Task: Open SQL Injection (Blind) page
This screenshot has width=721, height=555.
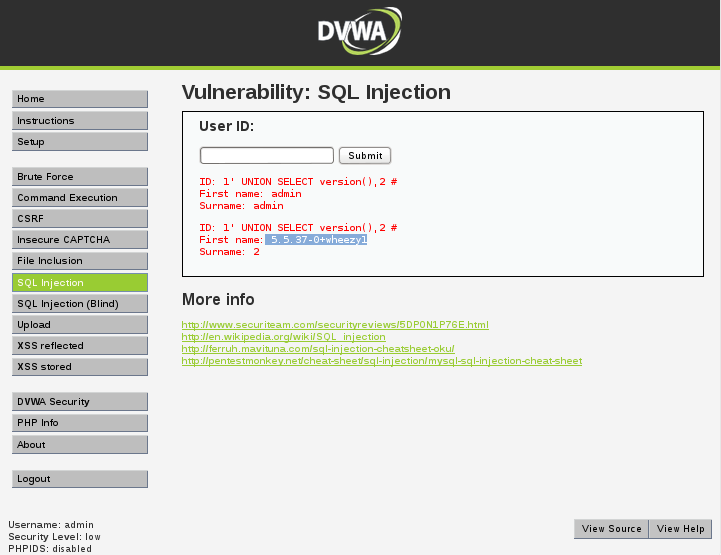Action: click(80, 304)
